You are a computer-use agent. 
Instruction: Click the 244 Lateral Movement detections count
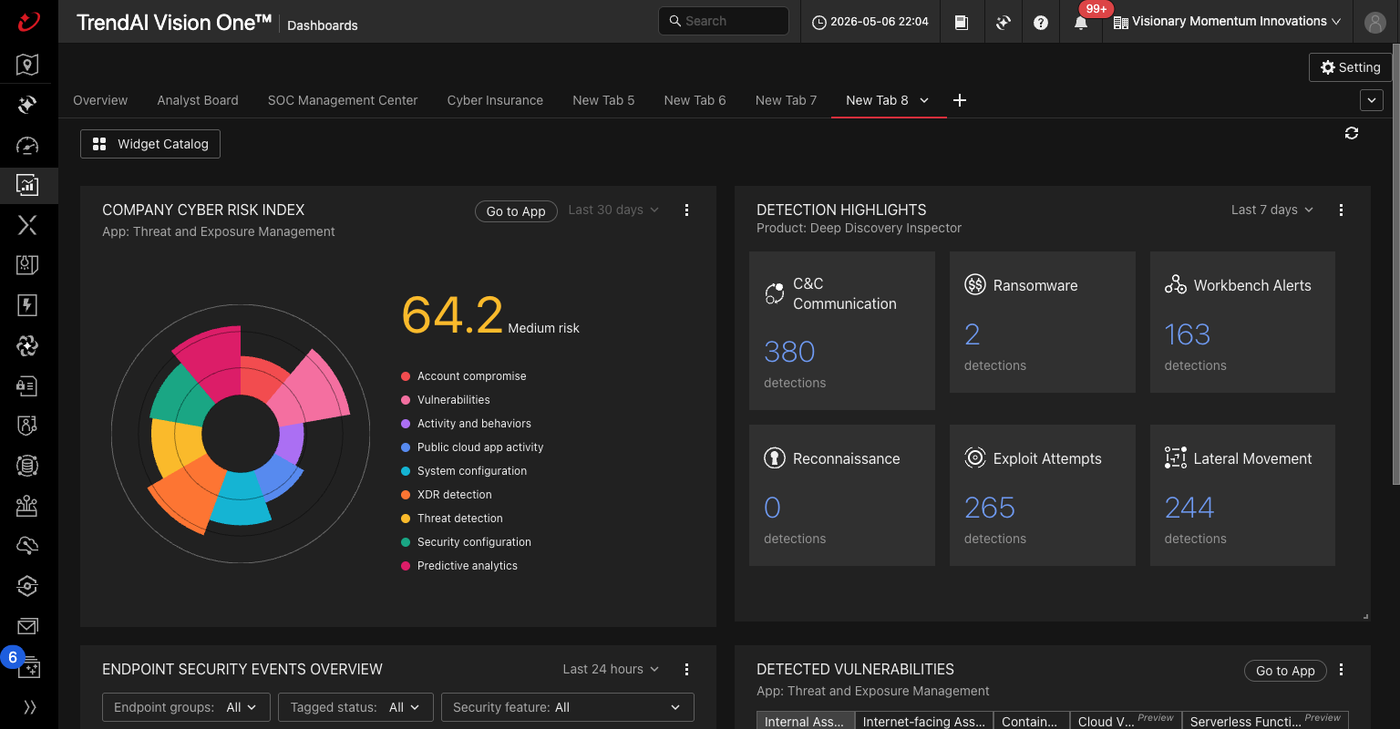click(1190, 508)
